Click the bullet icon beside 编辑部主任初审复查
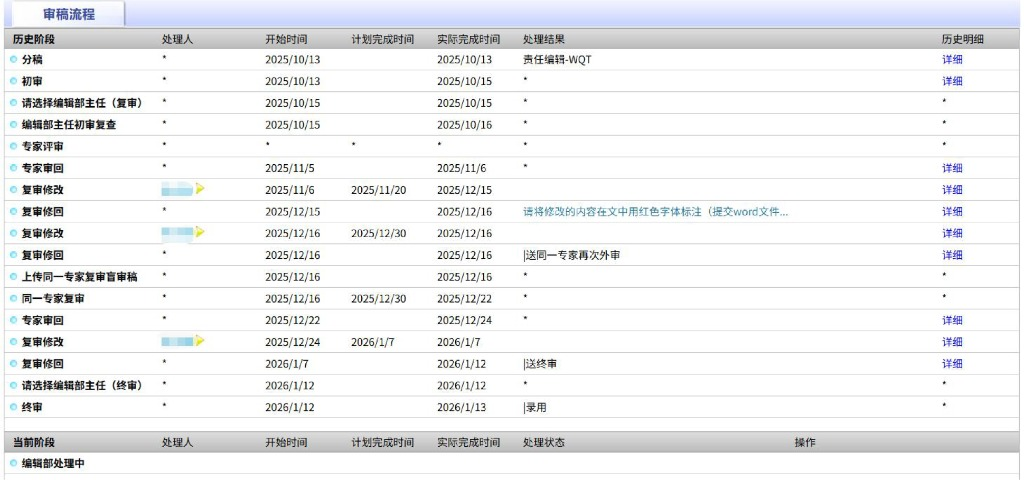The image size is (1024, 480). (x=14, y=125)
